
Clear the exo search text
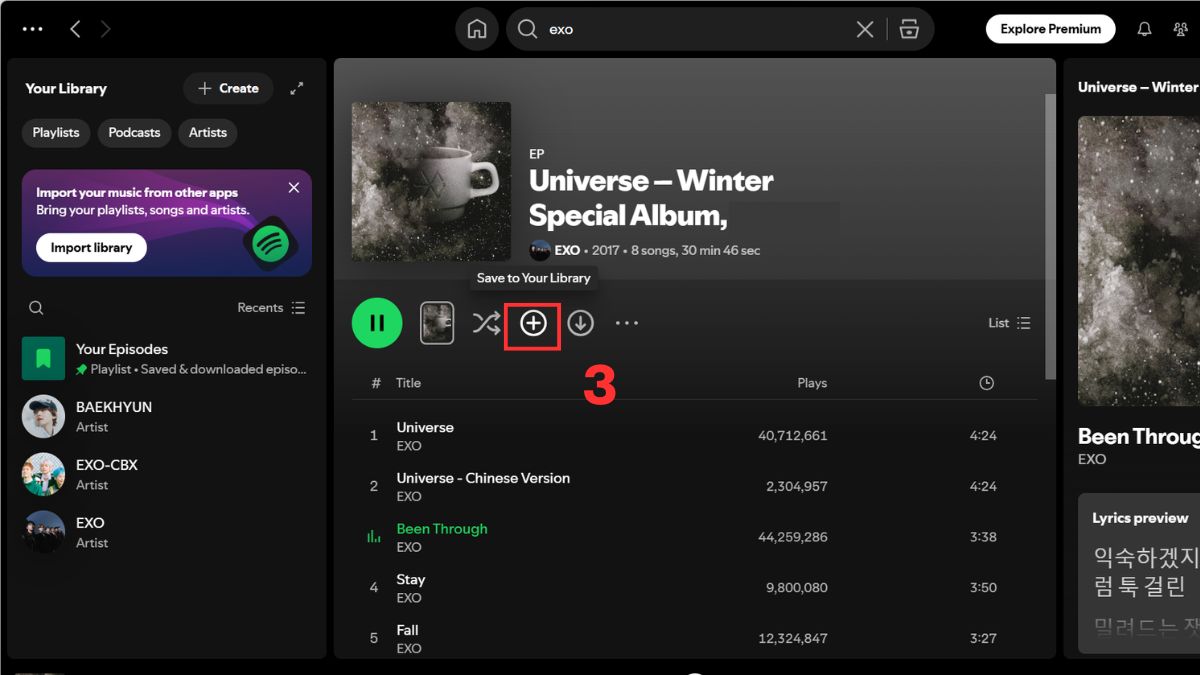pos(865,29)
